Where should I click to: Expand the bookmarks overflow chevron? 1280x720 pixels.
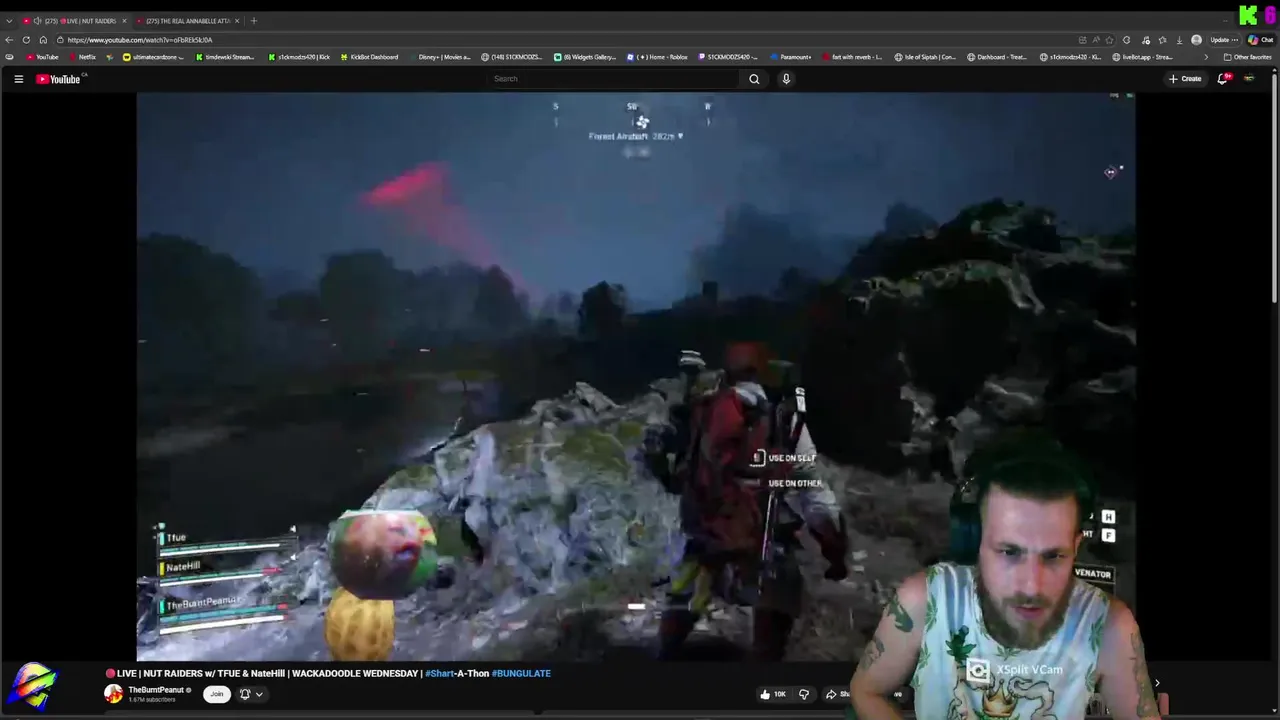point(1205,57)
